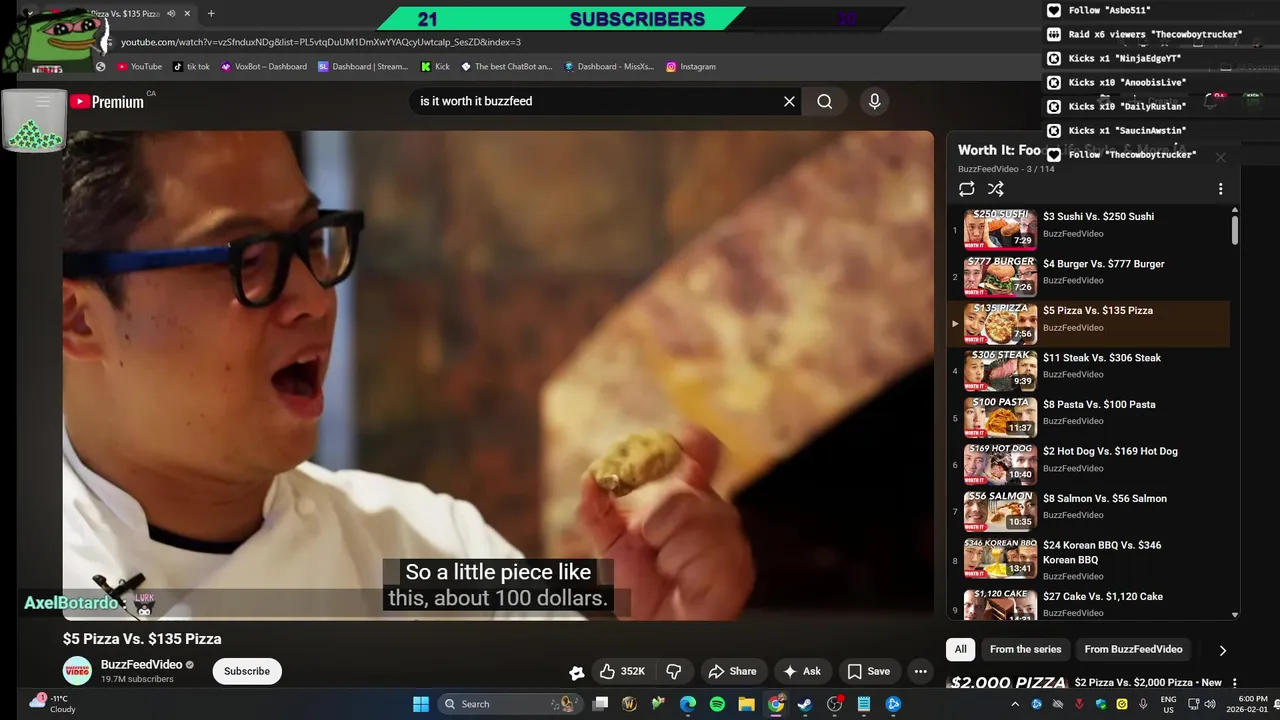Open a new browser tab
Image resolution: width=1280 pixels, height=720 pixels.
click(211, 14)
